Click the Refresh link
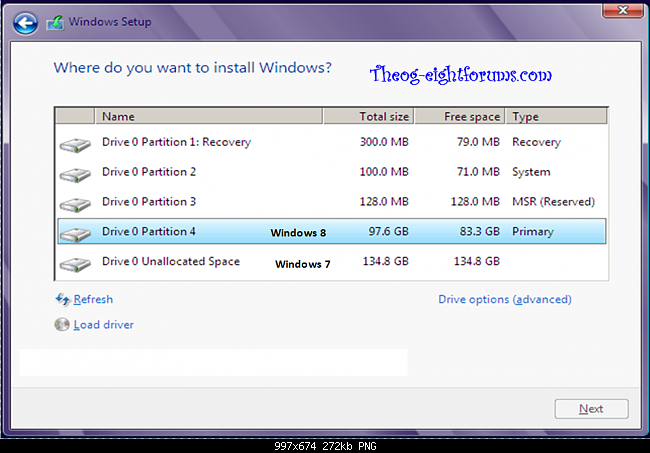 click(93, 299)
